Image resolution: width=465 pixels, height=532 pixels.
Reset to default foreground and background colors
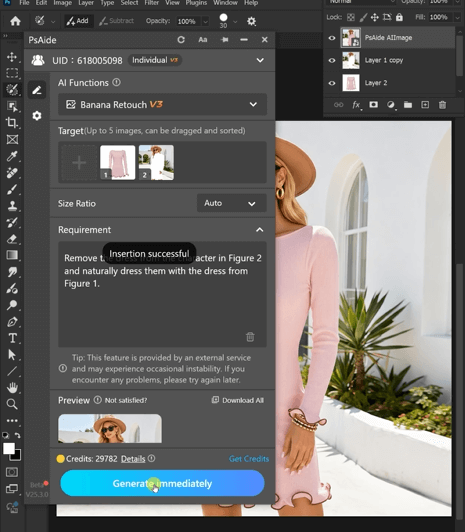(5, 435)
